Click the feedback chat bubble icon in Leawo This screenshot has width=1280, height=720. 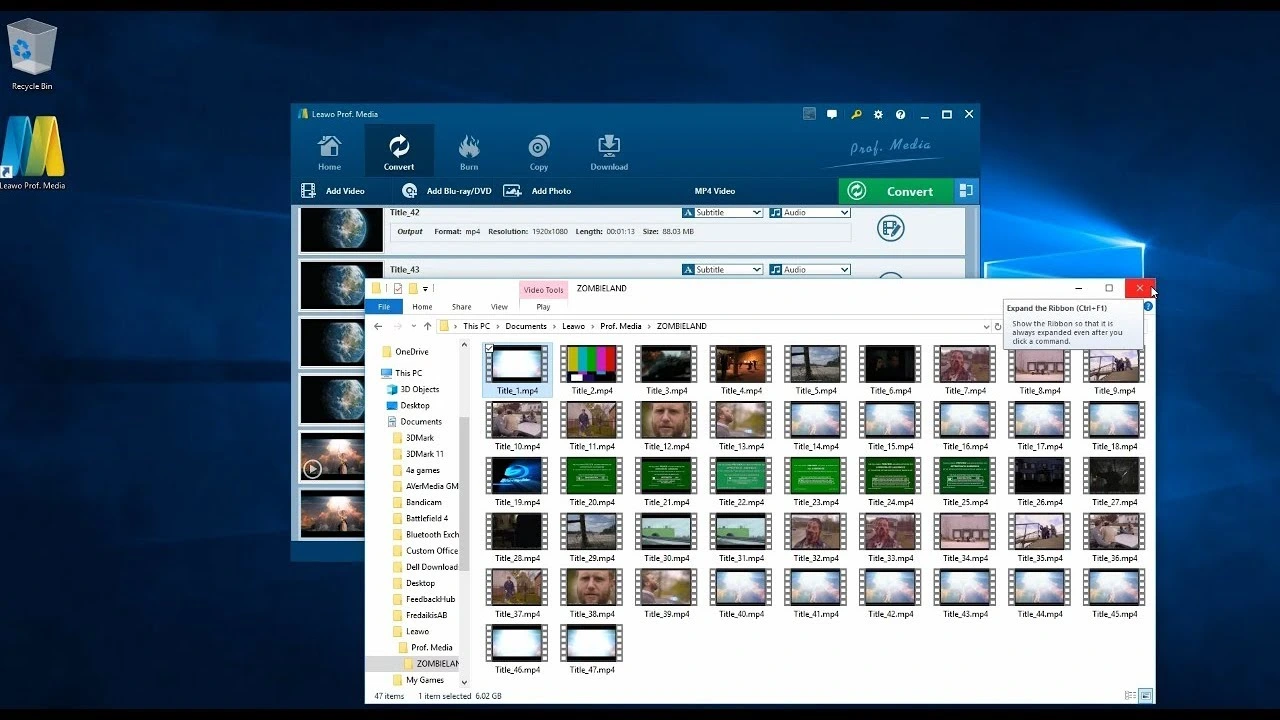click(x=832, y=115)
